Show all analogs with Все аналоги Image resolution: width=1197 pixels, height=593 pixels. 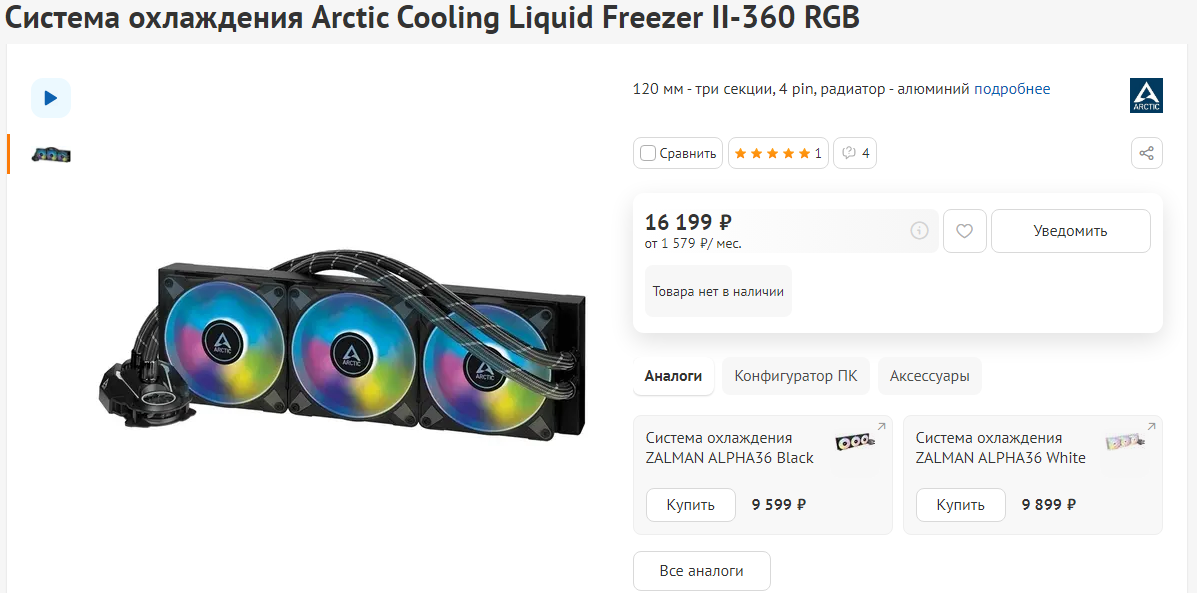pyautogui.click(x=701, y=571)
